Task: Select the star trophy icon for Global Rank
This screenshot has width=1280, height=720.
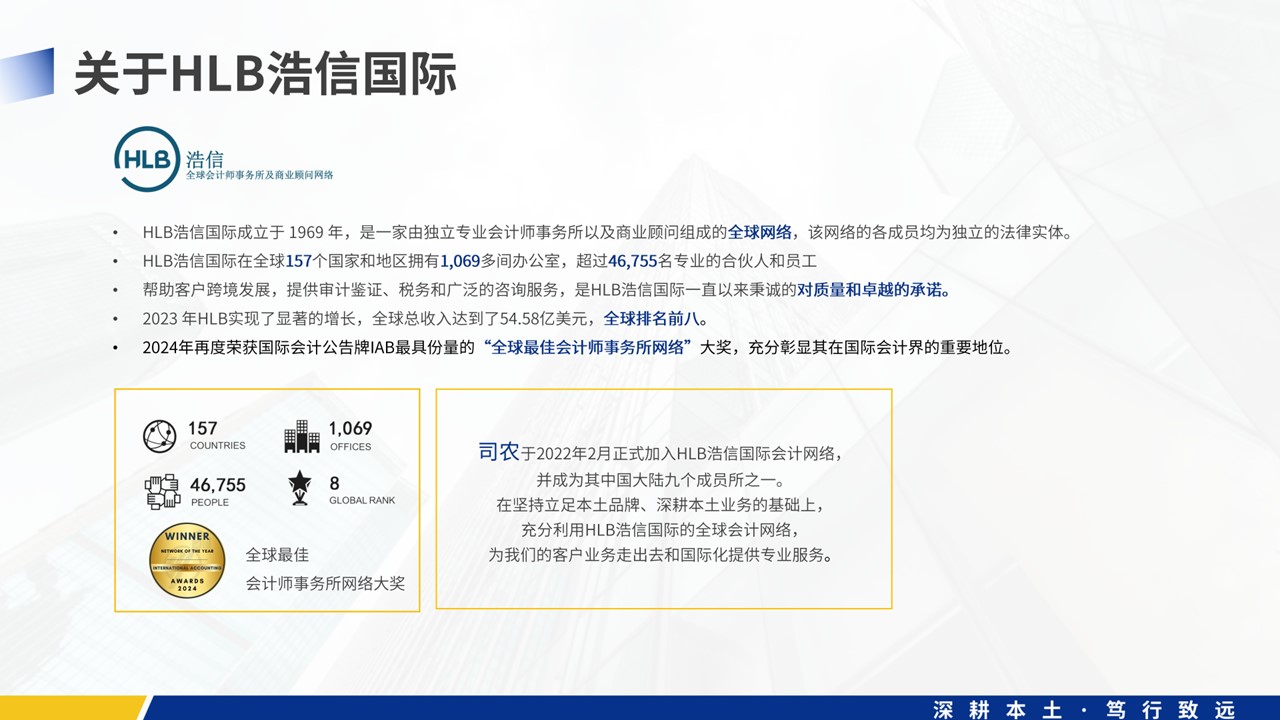Action: 300,489
